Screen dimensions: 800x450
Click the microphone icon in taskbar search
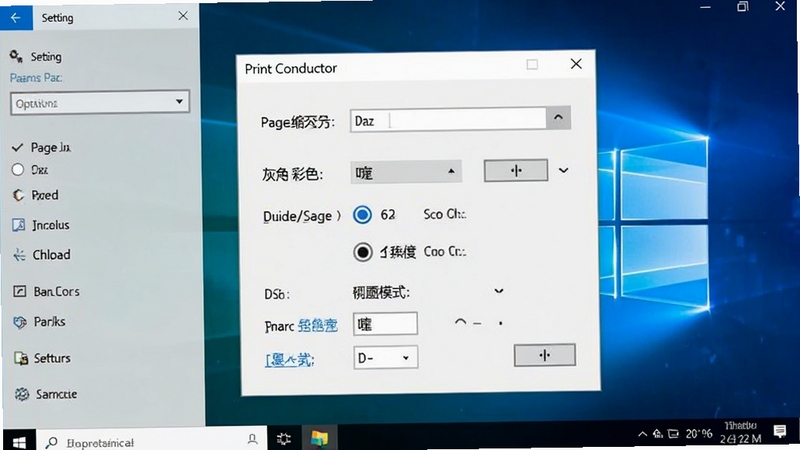(x=252, y=439)
